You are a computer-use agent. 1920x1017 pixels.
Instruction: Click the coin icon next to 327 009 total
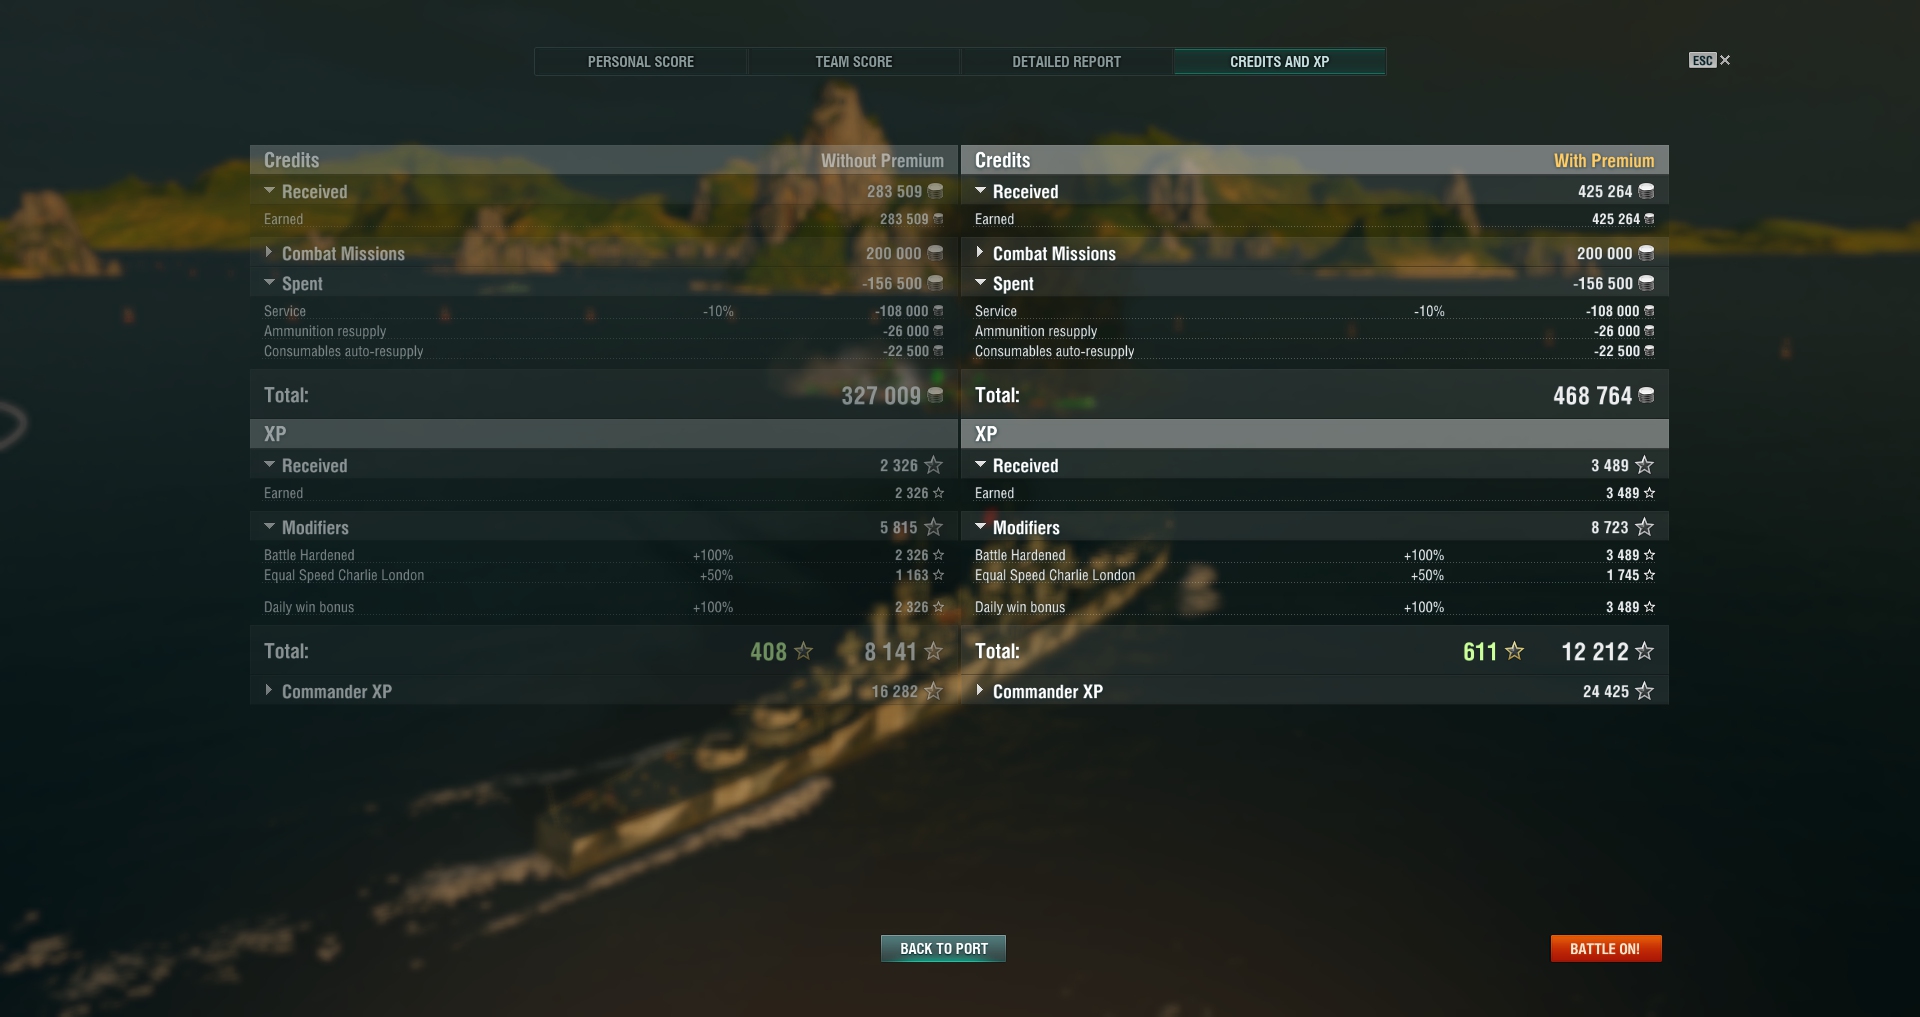click(935, 396)
